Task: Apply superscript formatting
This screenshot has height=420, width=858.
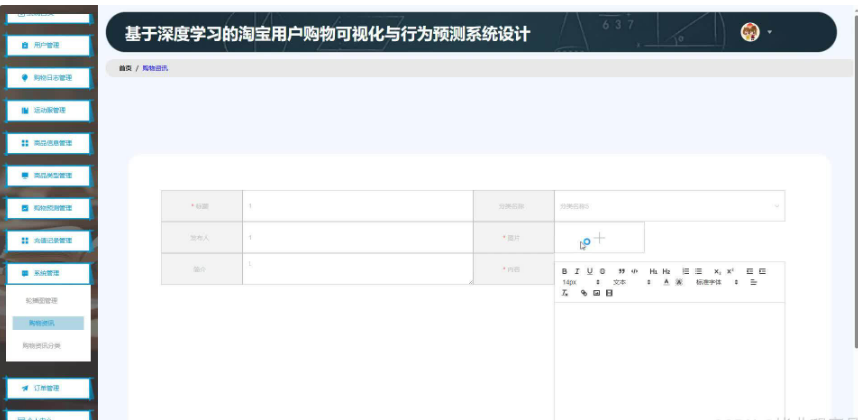Action: click(x=731, y=271)
